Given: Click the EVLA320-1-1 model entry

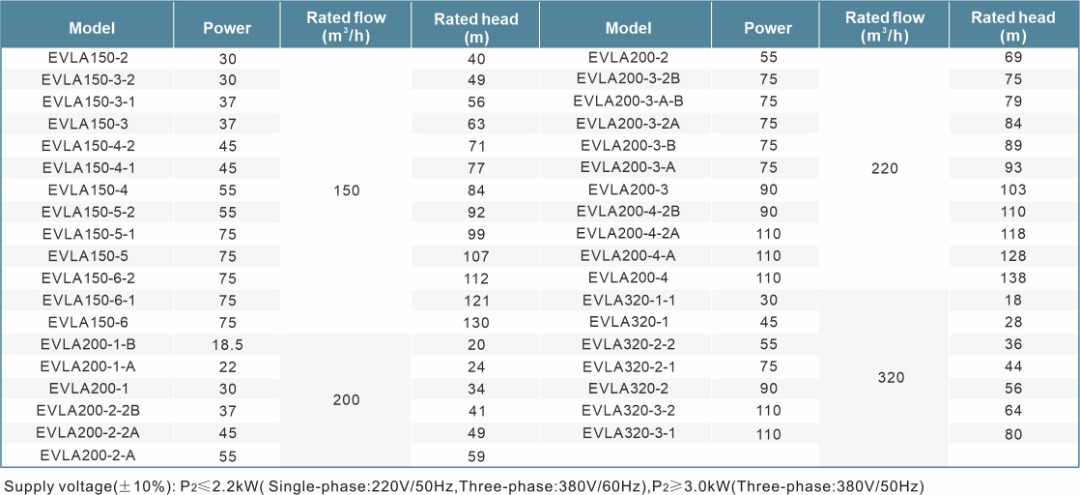Looking at the screenshot, I should click(x=628, y=300).
